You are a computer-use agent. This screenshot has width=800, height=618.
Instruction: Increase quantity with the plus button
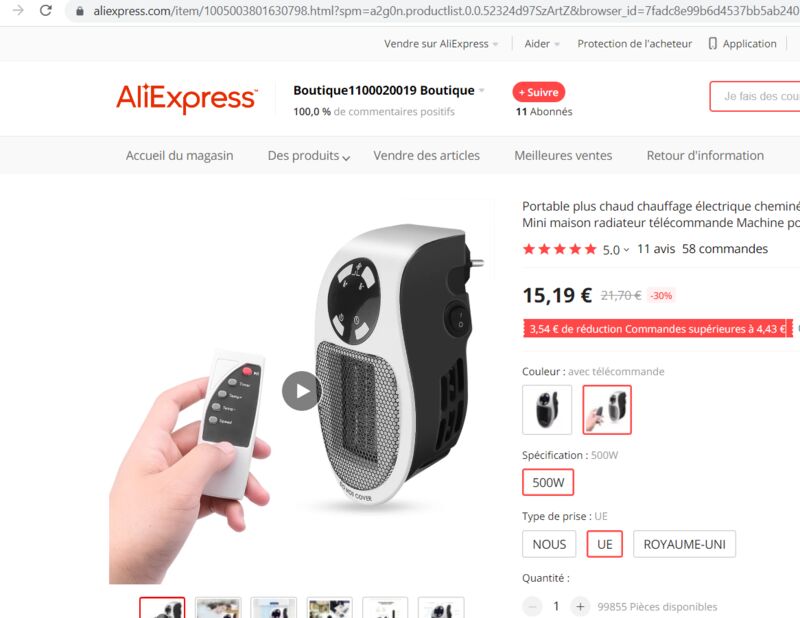(580, 606)
